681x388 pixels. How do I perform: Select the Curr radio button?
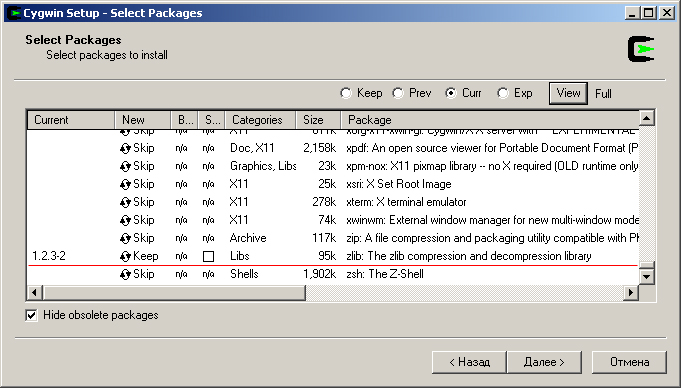(451, 93)
